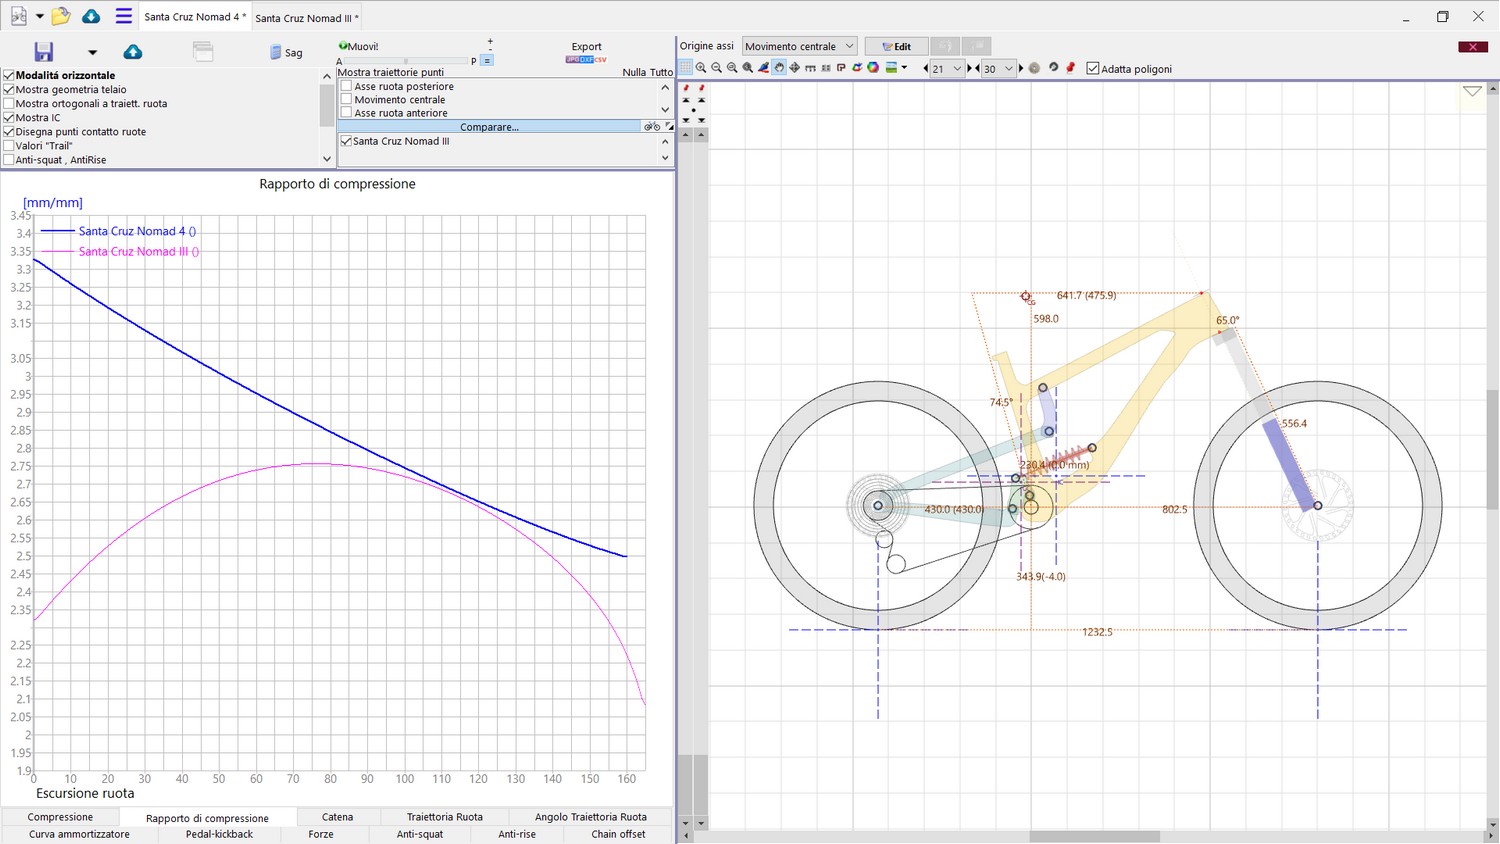
Task: Open the hamburger menu icon
Action: tap(124, 16)
